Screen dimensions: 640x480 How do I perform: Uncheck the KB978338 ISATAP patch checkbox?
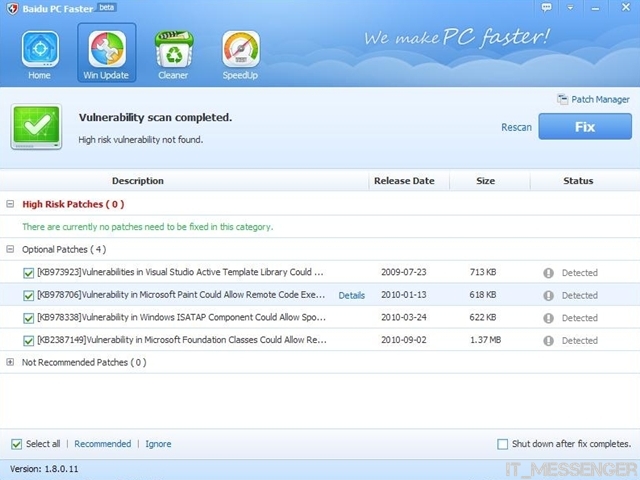29,318
